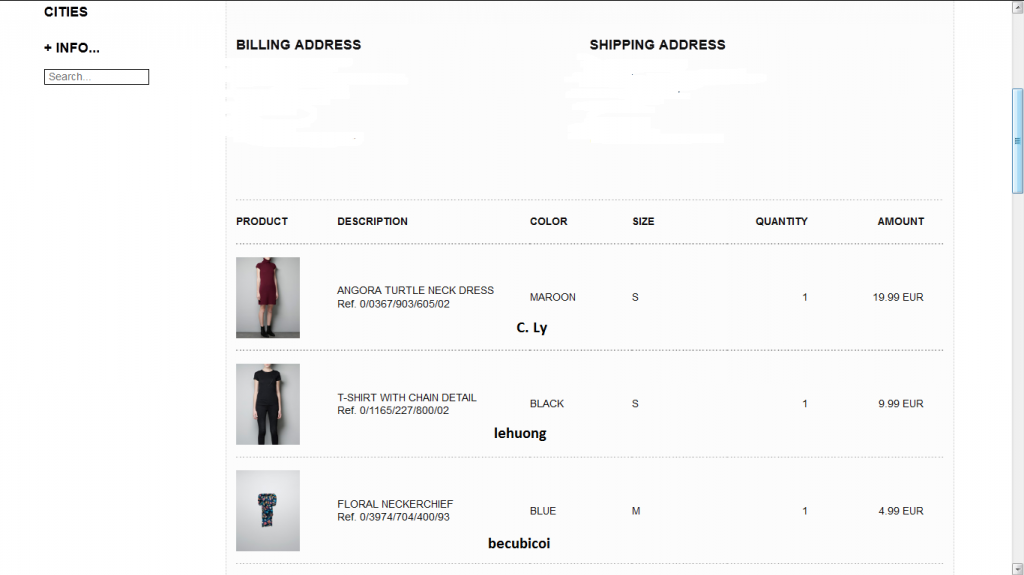Click the AMOUNT column header
Viewport: 1024px width, 575px height.
[900, 221]
